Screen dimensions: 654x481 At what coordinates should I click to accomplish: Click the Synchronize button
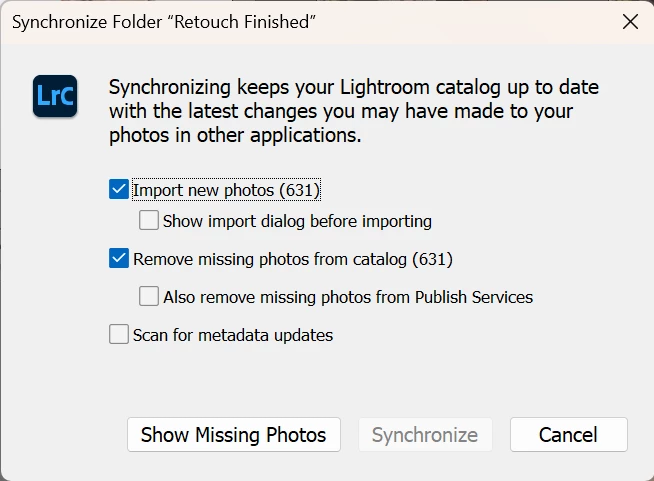click(425, 435)
